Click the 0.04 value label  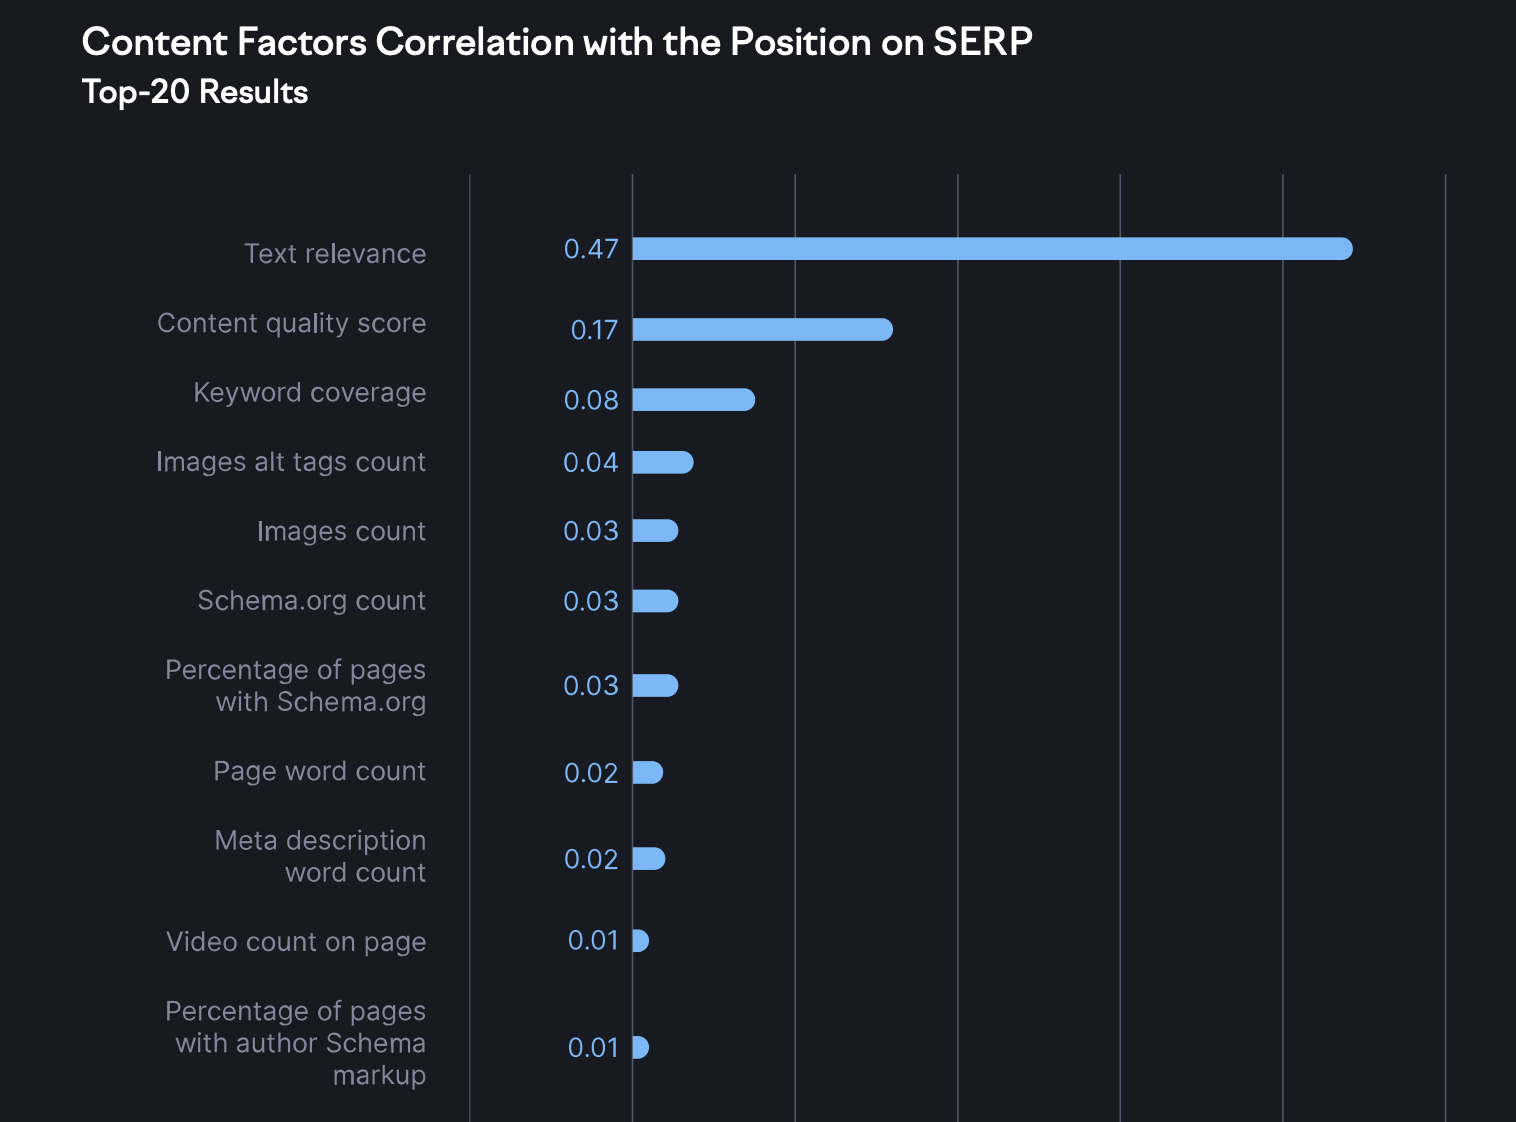coord(591,462)
